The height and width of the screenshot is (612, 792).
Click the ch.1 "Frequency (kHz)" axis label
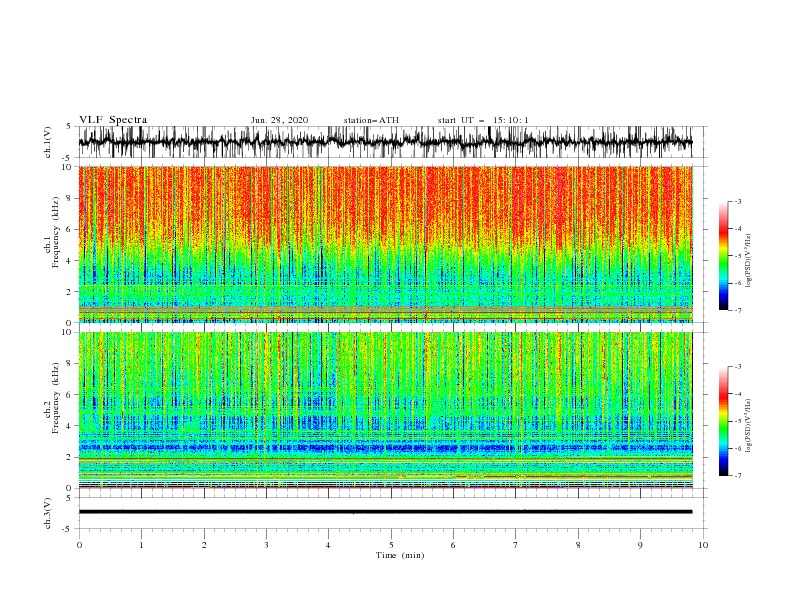56,233
